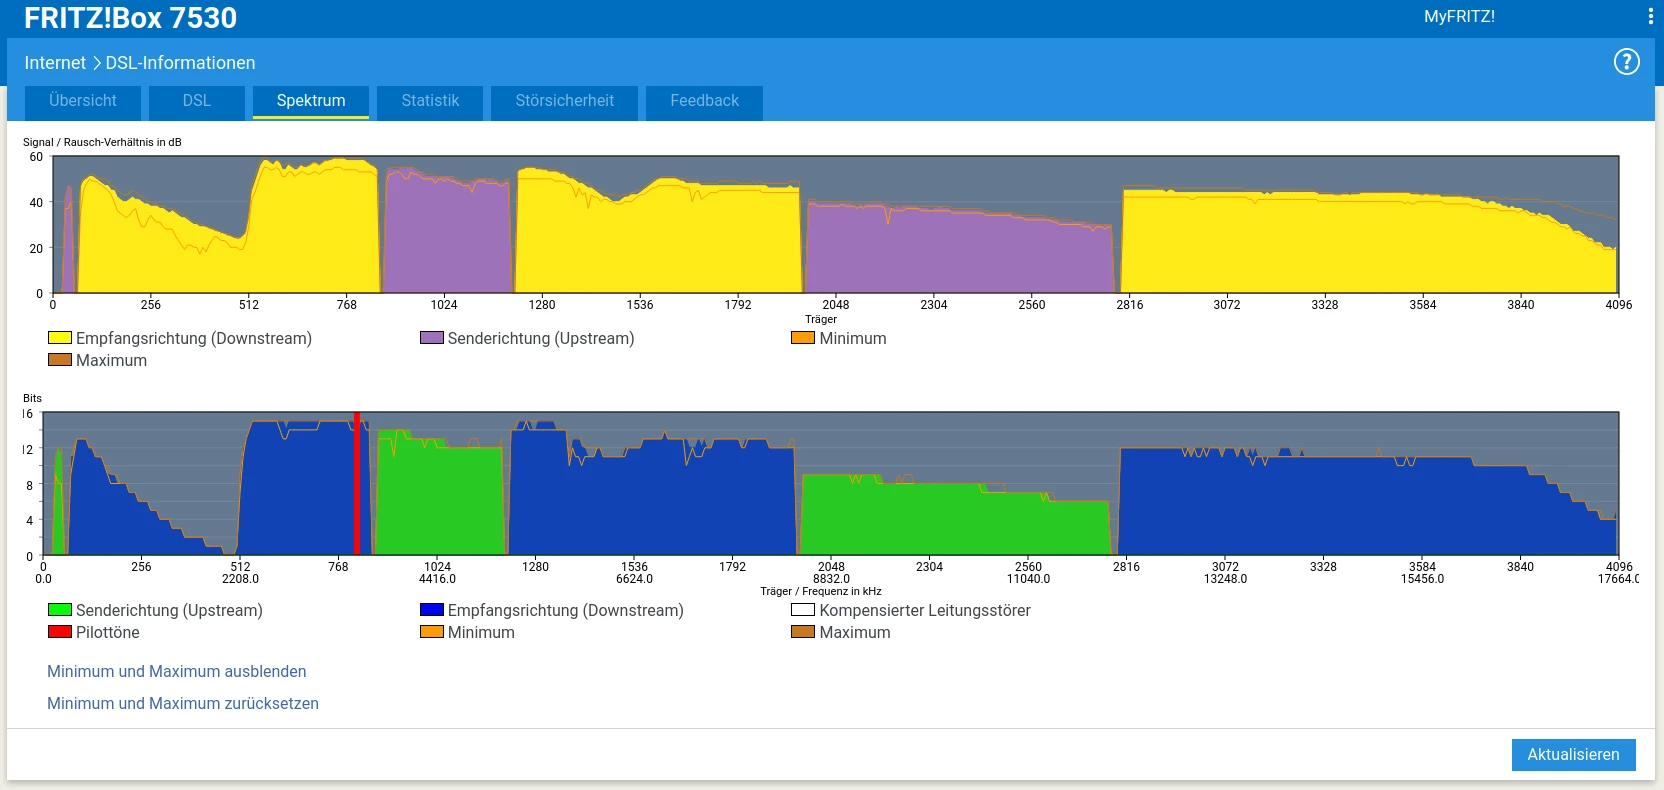Click the red Pilottöne legend swatch
This screenshot has width=1664, height=790.
pyautogui.click(x=60, y=632)
